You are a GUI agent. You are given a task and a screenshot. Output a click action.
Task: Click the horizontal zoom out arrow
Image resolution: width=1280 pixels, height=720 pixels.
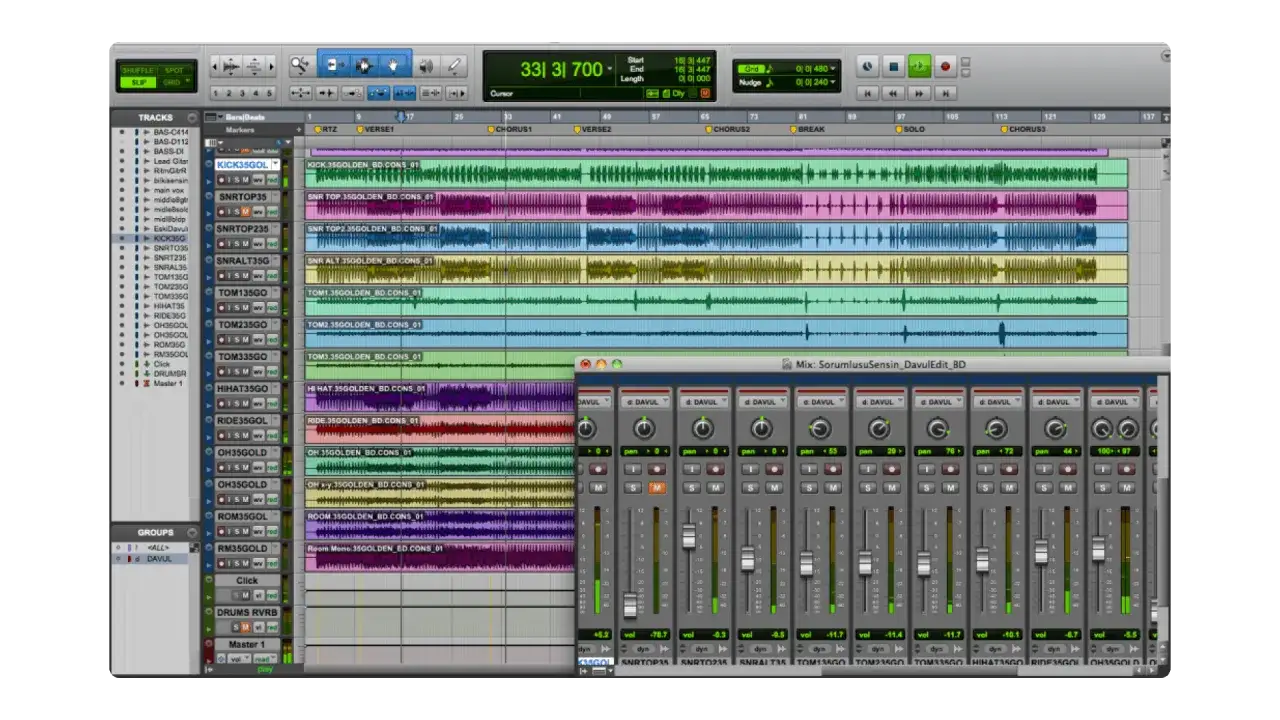click(214, 66)
